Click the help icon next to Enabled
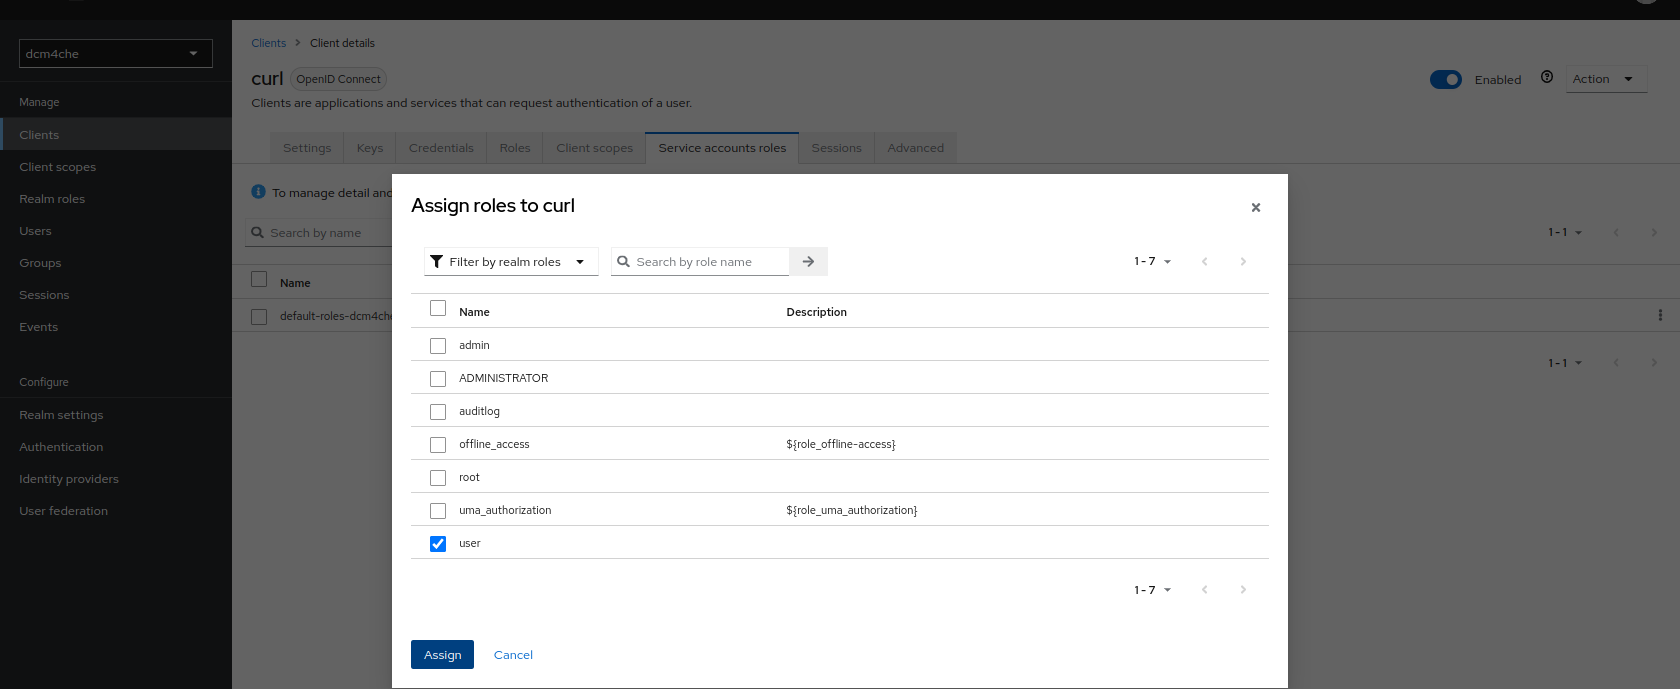 pos(1547,77)
